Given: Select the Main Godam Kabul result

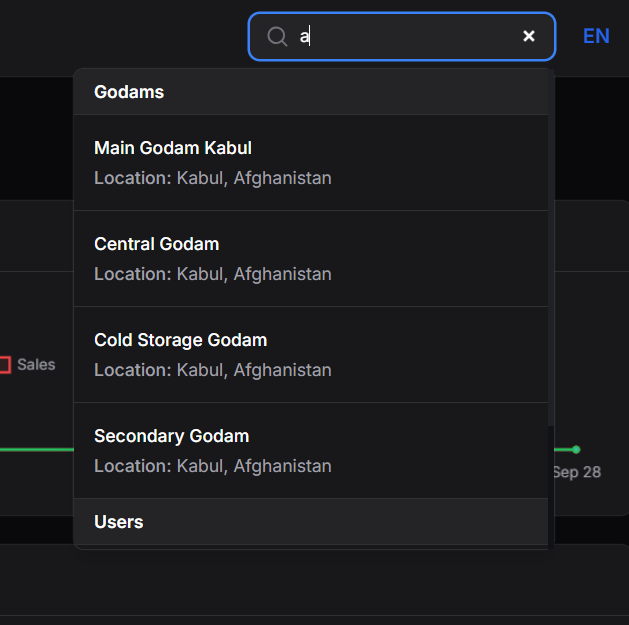Looking at the screenshot, I should tap(173, 148).
